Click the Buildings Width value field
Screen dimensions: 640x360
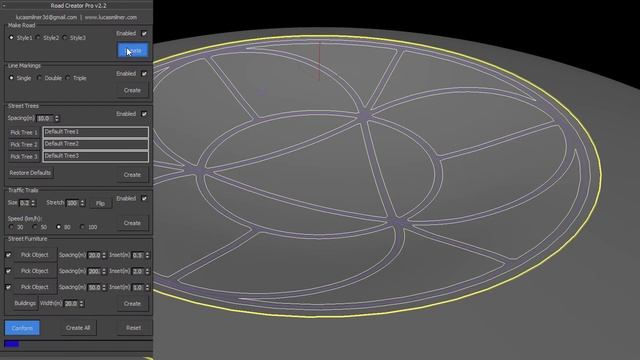click(x=71, y=304)
